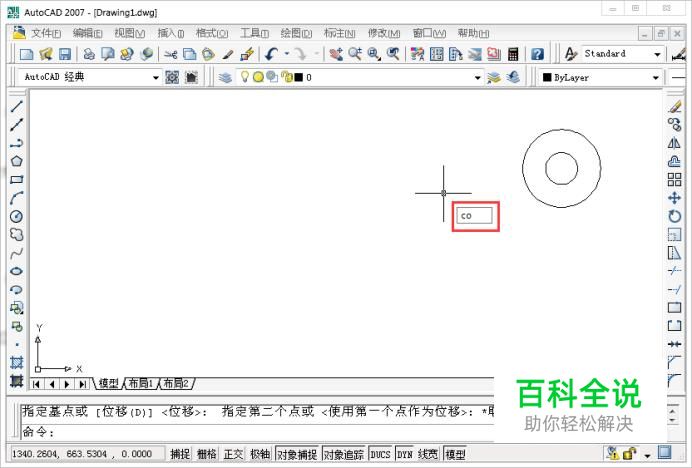Expand the undo history arrow

(x=287, y=54)
